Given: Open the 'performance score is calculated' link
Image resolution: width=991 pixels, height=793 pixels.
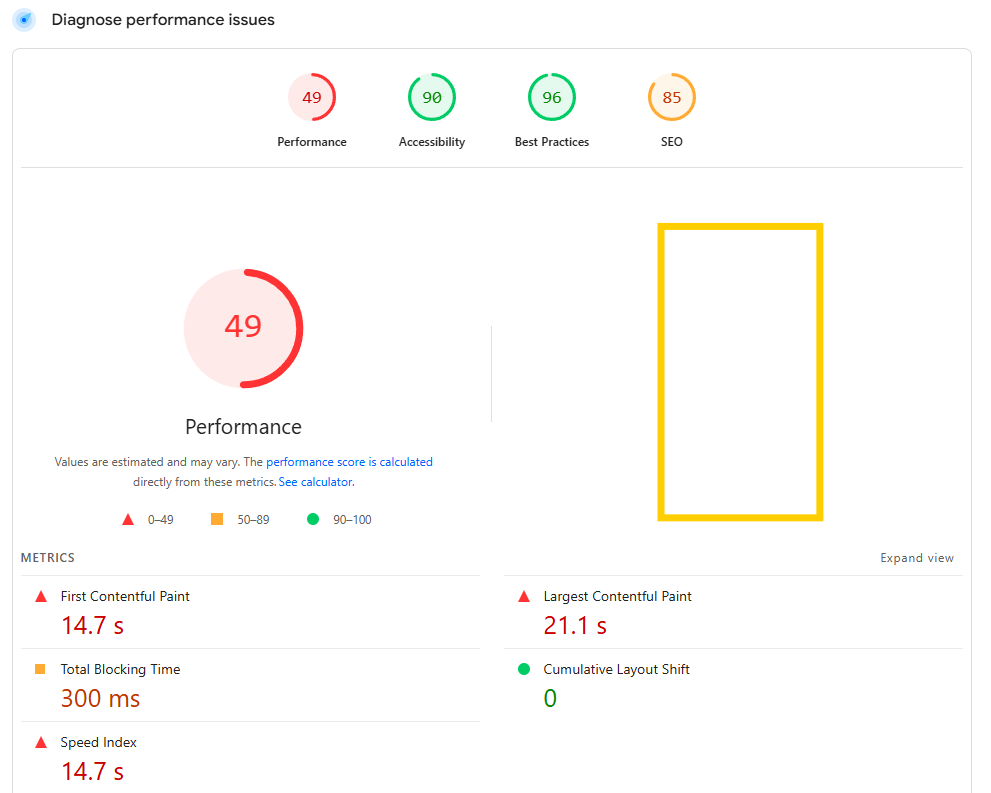Looking at the screenshot, I should (x=350, y=462).
